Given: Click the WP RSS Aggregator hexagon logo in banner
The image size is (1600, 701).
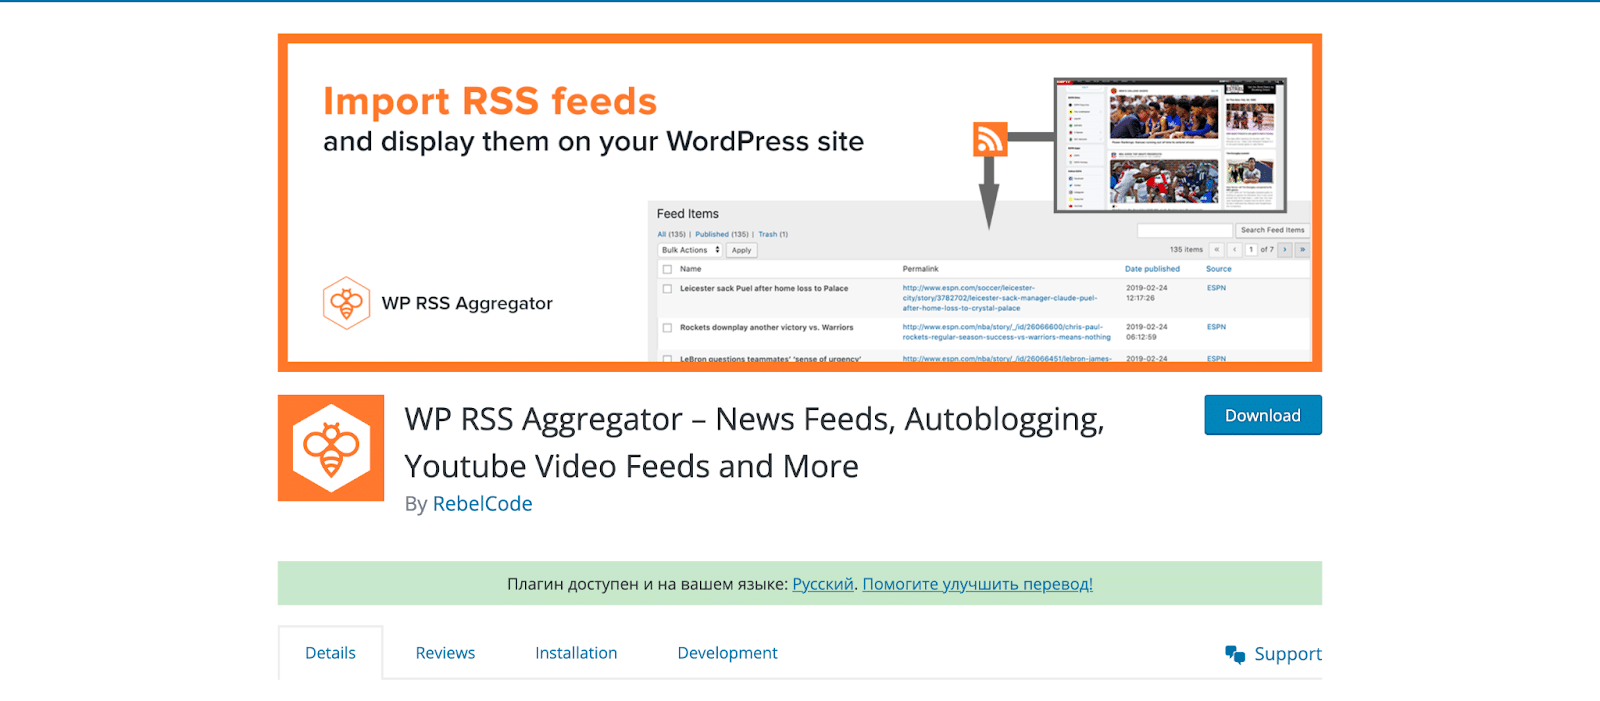Looking at the screenshot, I should pyautogui.click(x=346, y=303).
